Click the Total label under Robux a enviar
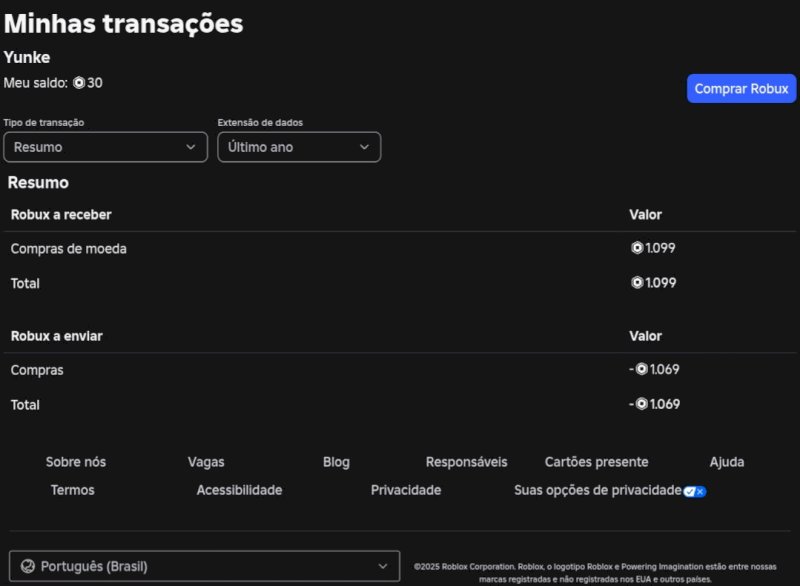The height and width of the screenshot is (586, 800). pyautogui.click(x=25, y=405)
